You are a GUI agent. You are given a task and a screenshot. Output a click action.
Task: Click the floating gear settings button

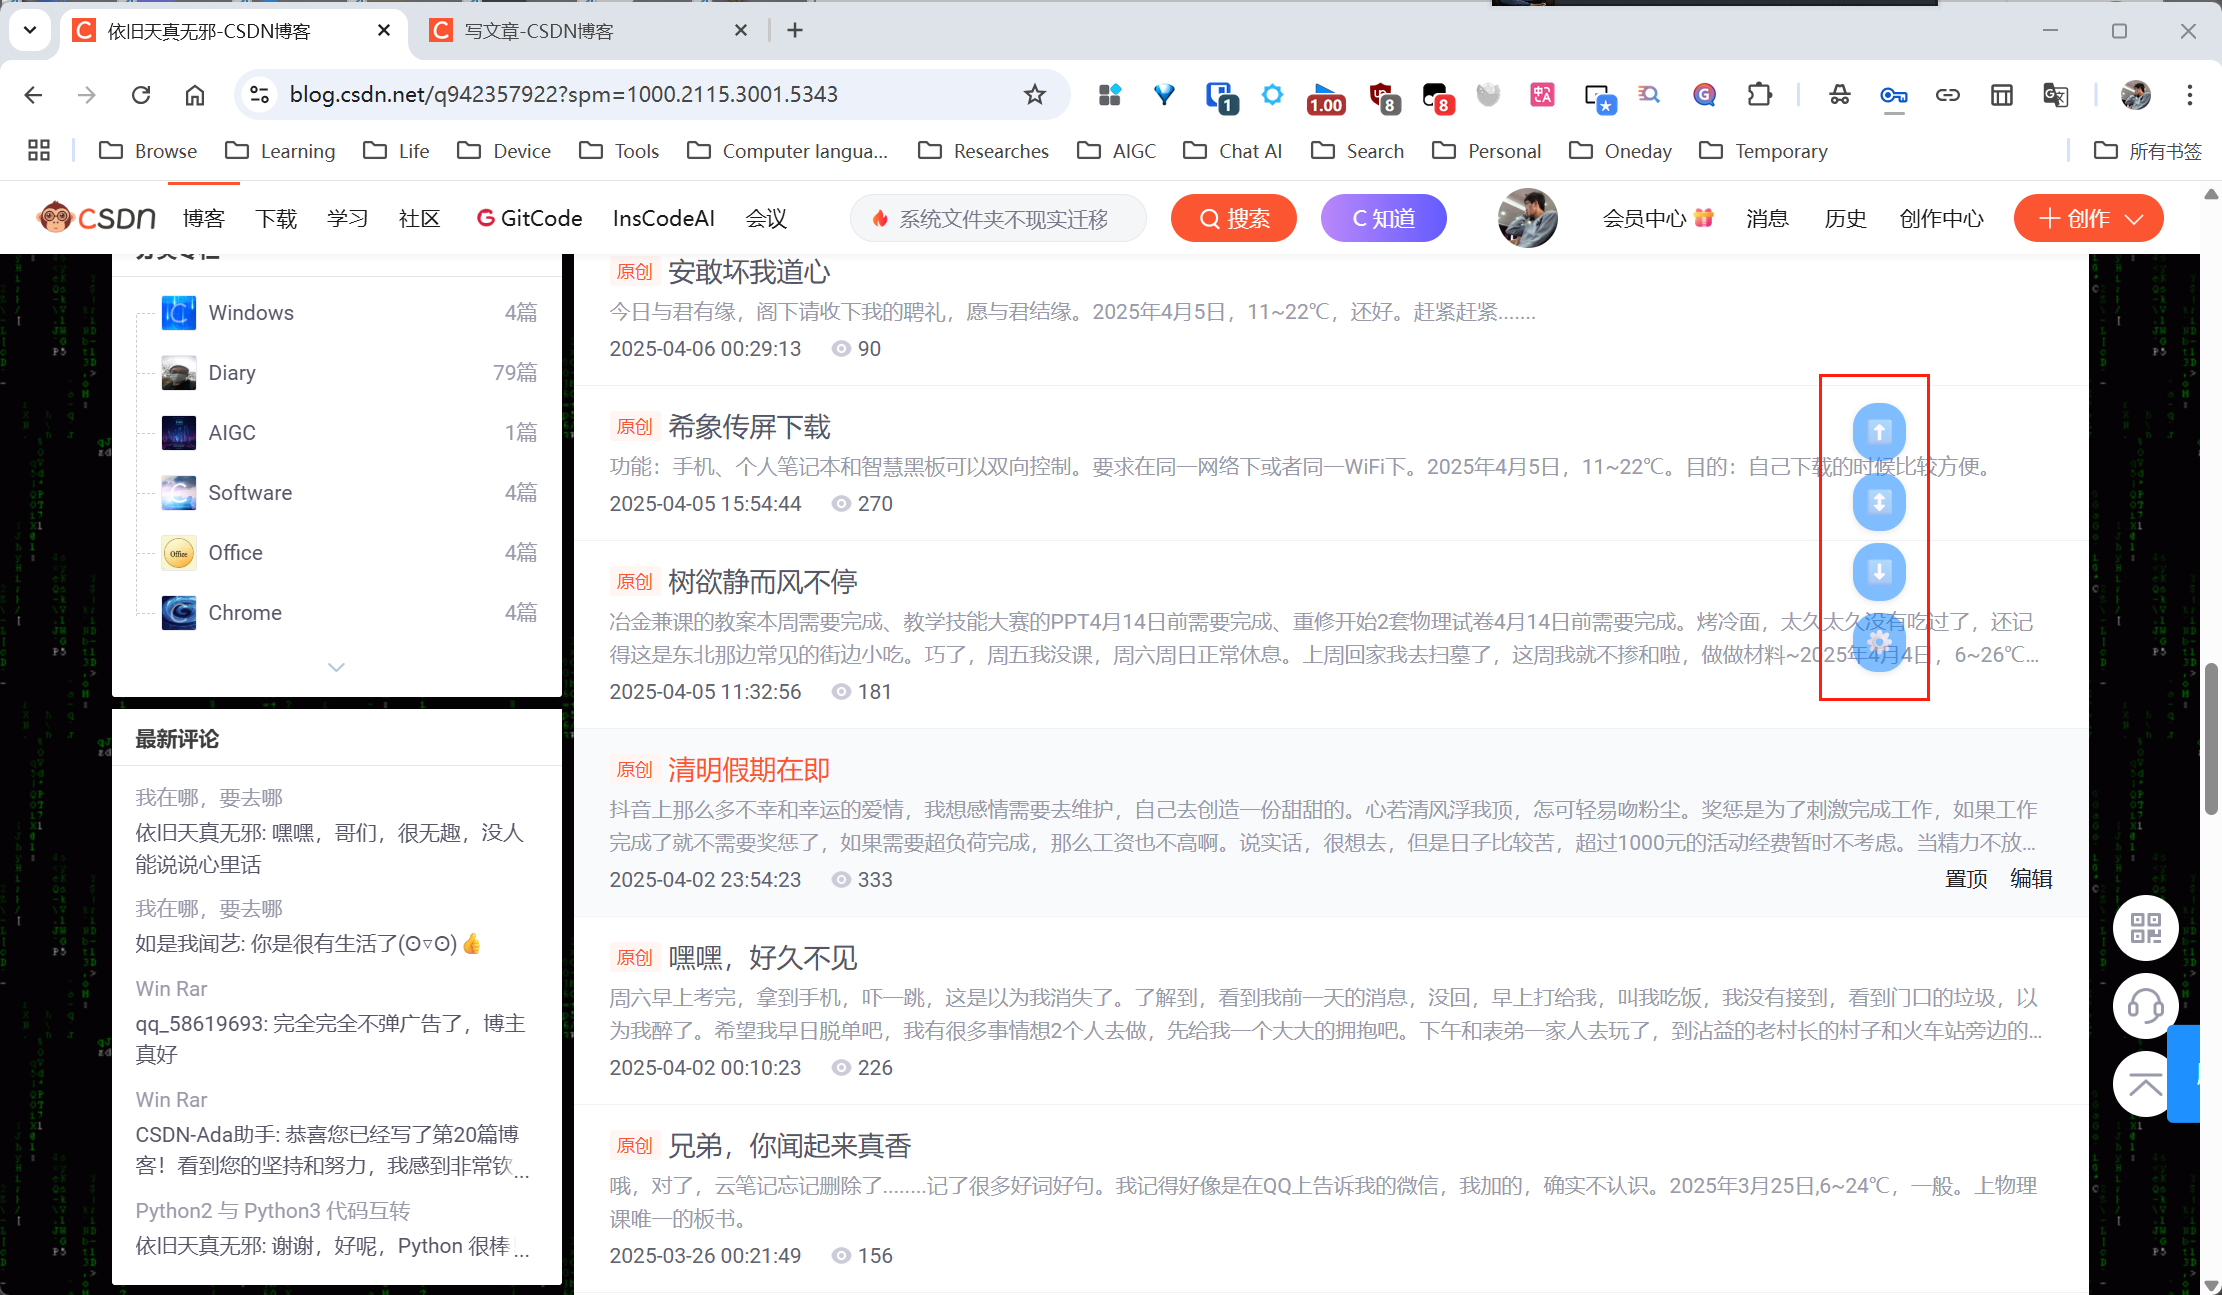pyautogui.click(x=1878, y=641)
